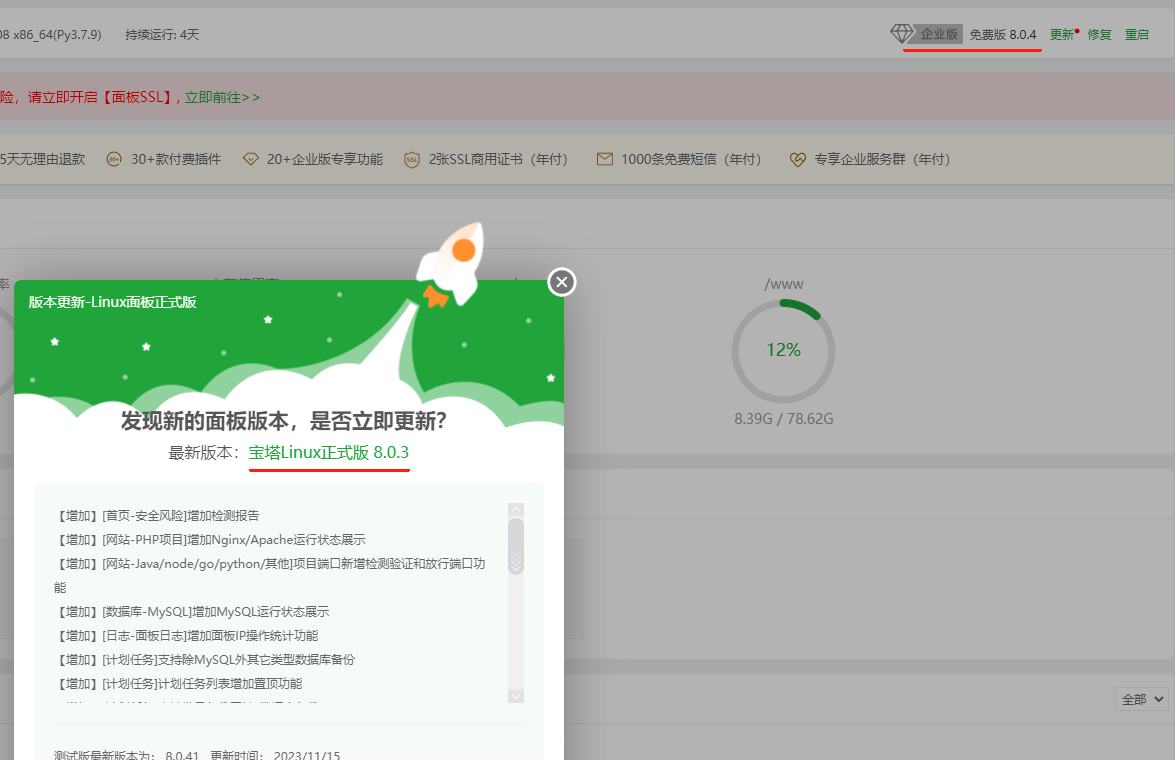This screenshot has height=760, width=1175.
Task: Click the 宝塔Linux正式版 8.0.3 version link
Action: click(329, 453)
